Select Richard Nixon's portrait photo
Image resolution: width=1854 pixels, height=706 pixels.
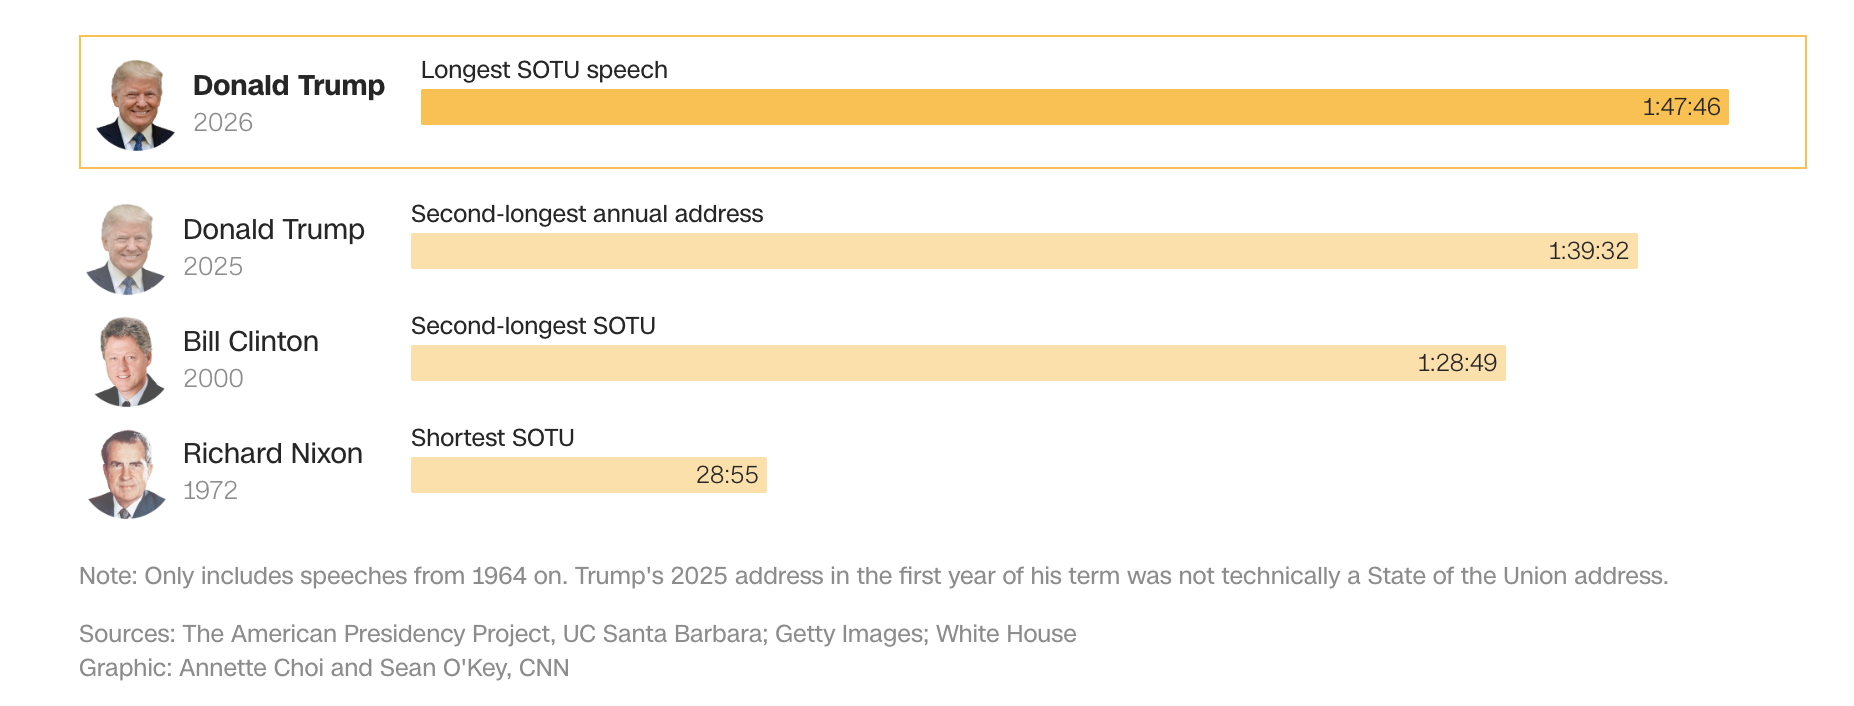pyautogui.click(x=126, y=473)
